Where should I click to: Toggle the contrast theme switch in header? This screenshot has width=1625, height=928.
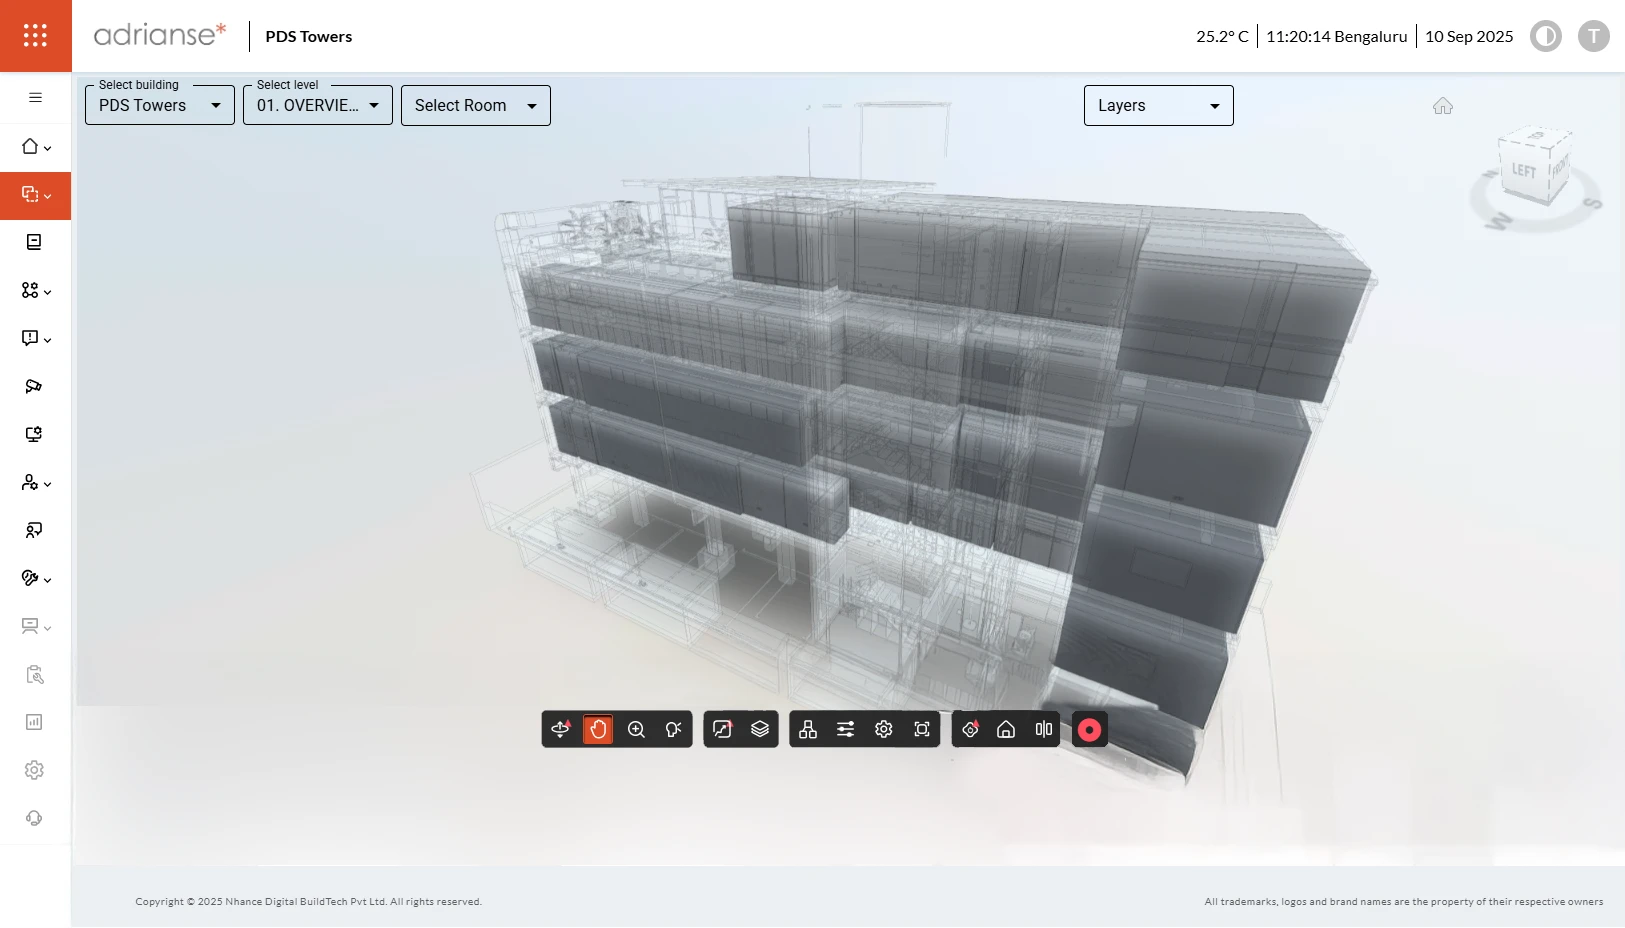pyautogui.click(x=1545, y=37)
